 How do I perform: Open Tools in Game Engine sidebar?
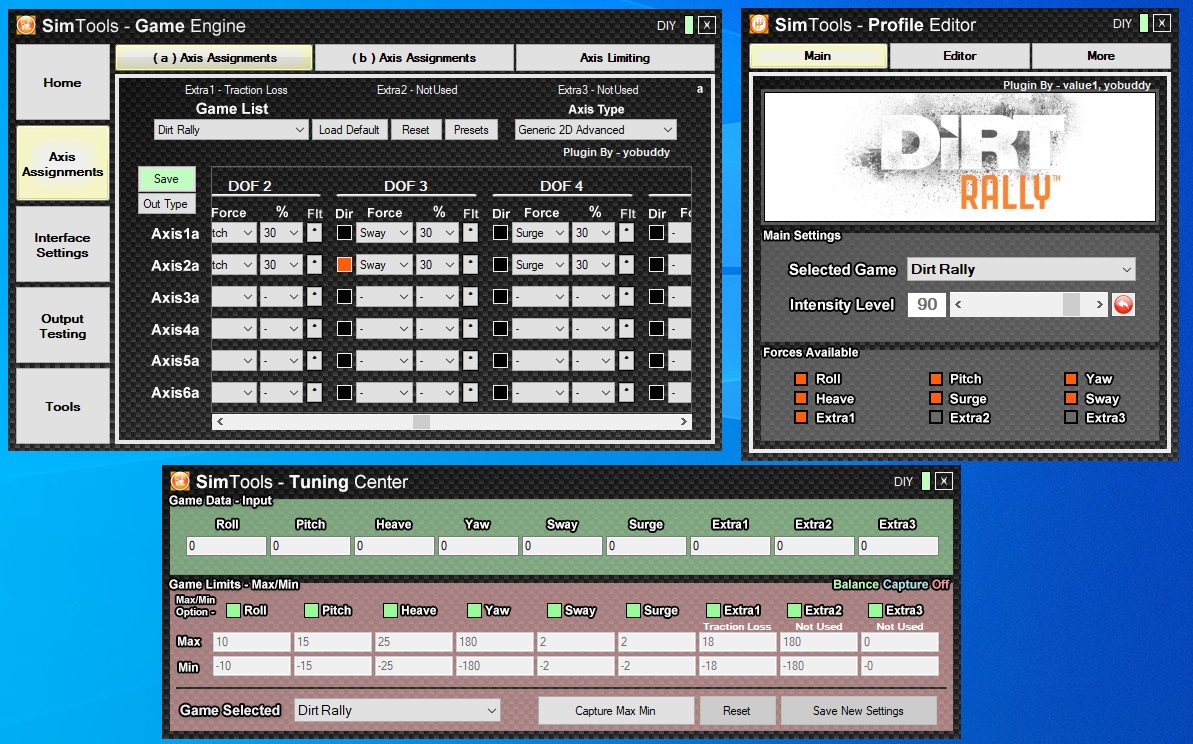click(62, 407)
